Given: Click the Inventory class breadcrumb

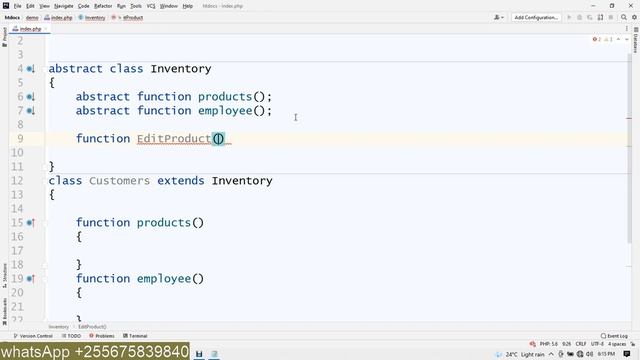Looking at the screenshot, I should tap(92, 18).
